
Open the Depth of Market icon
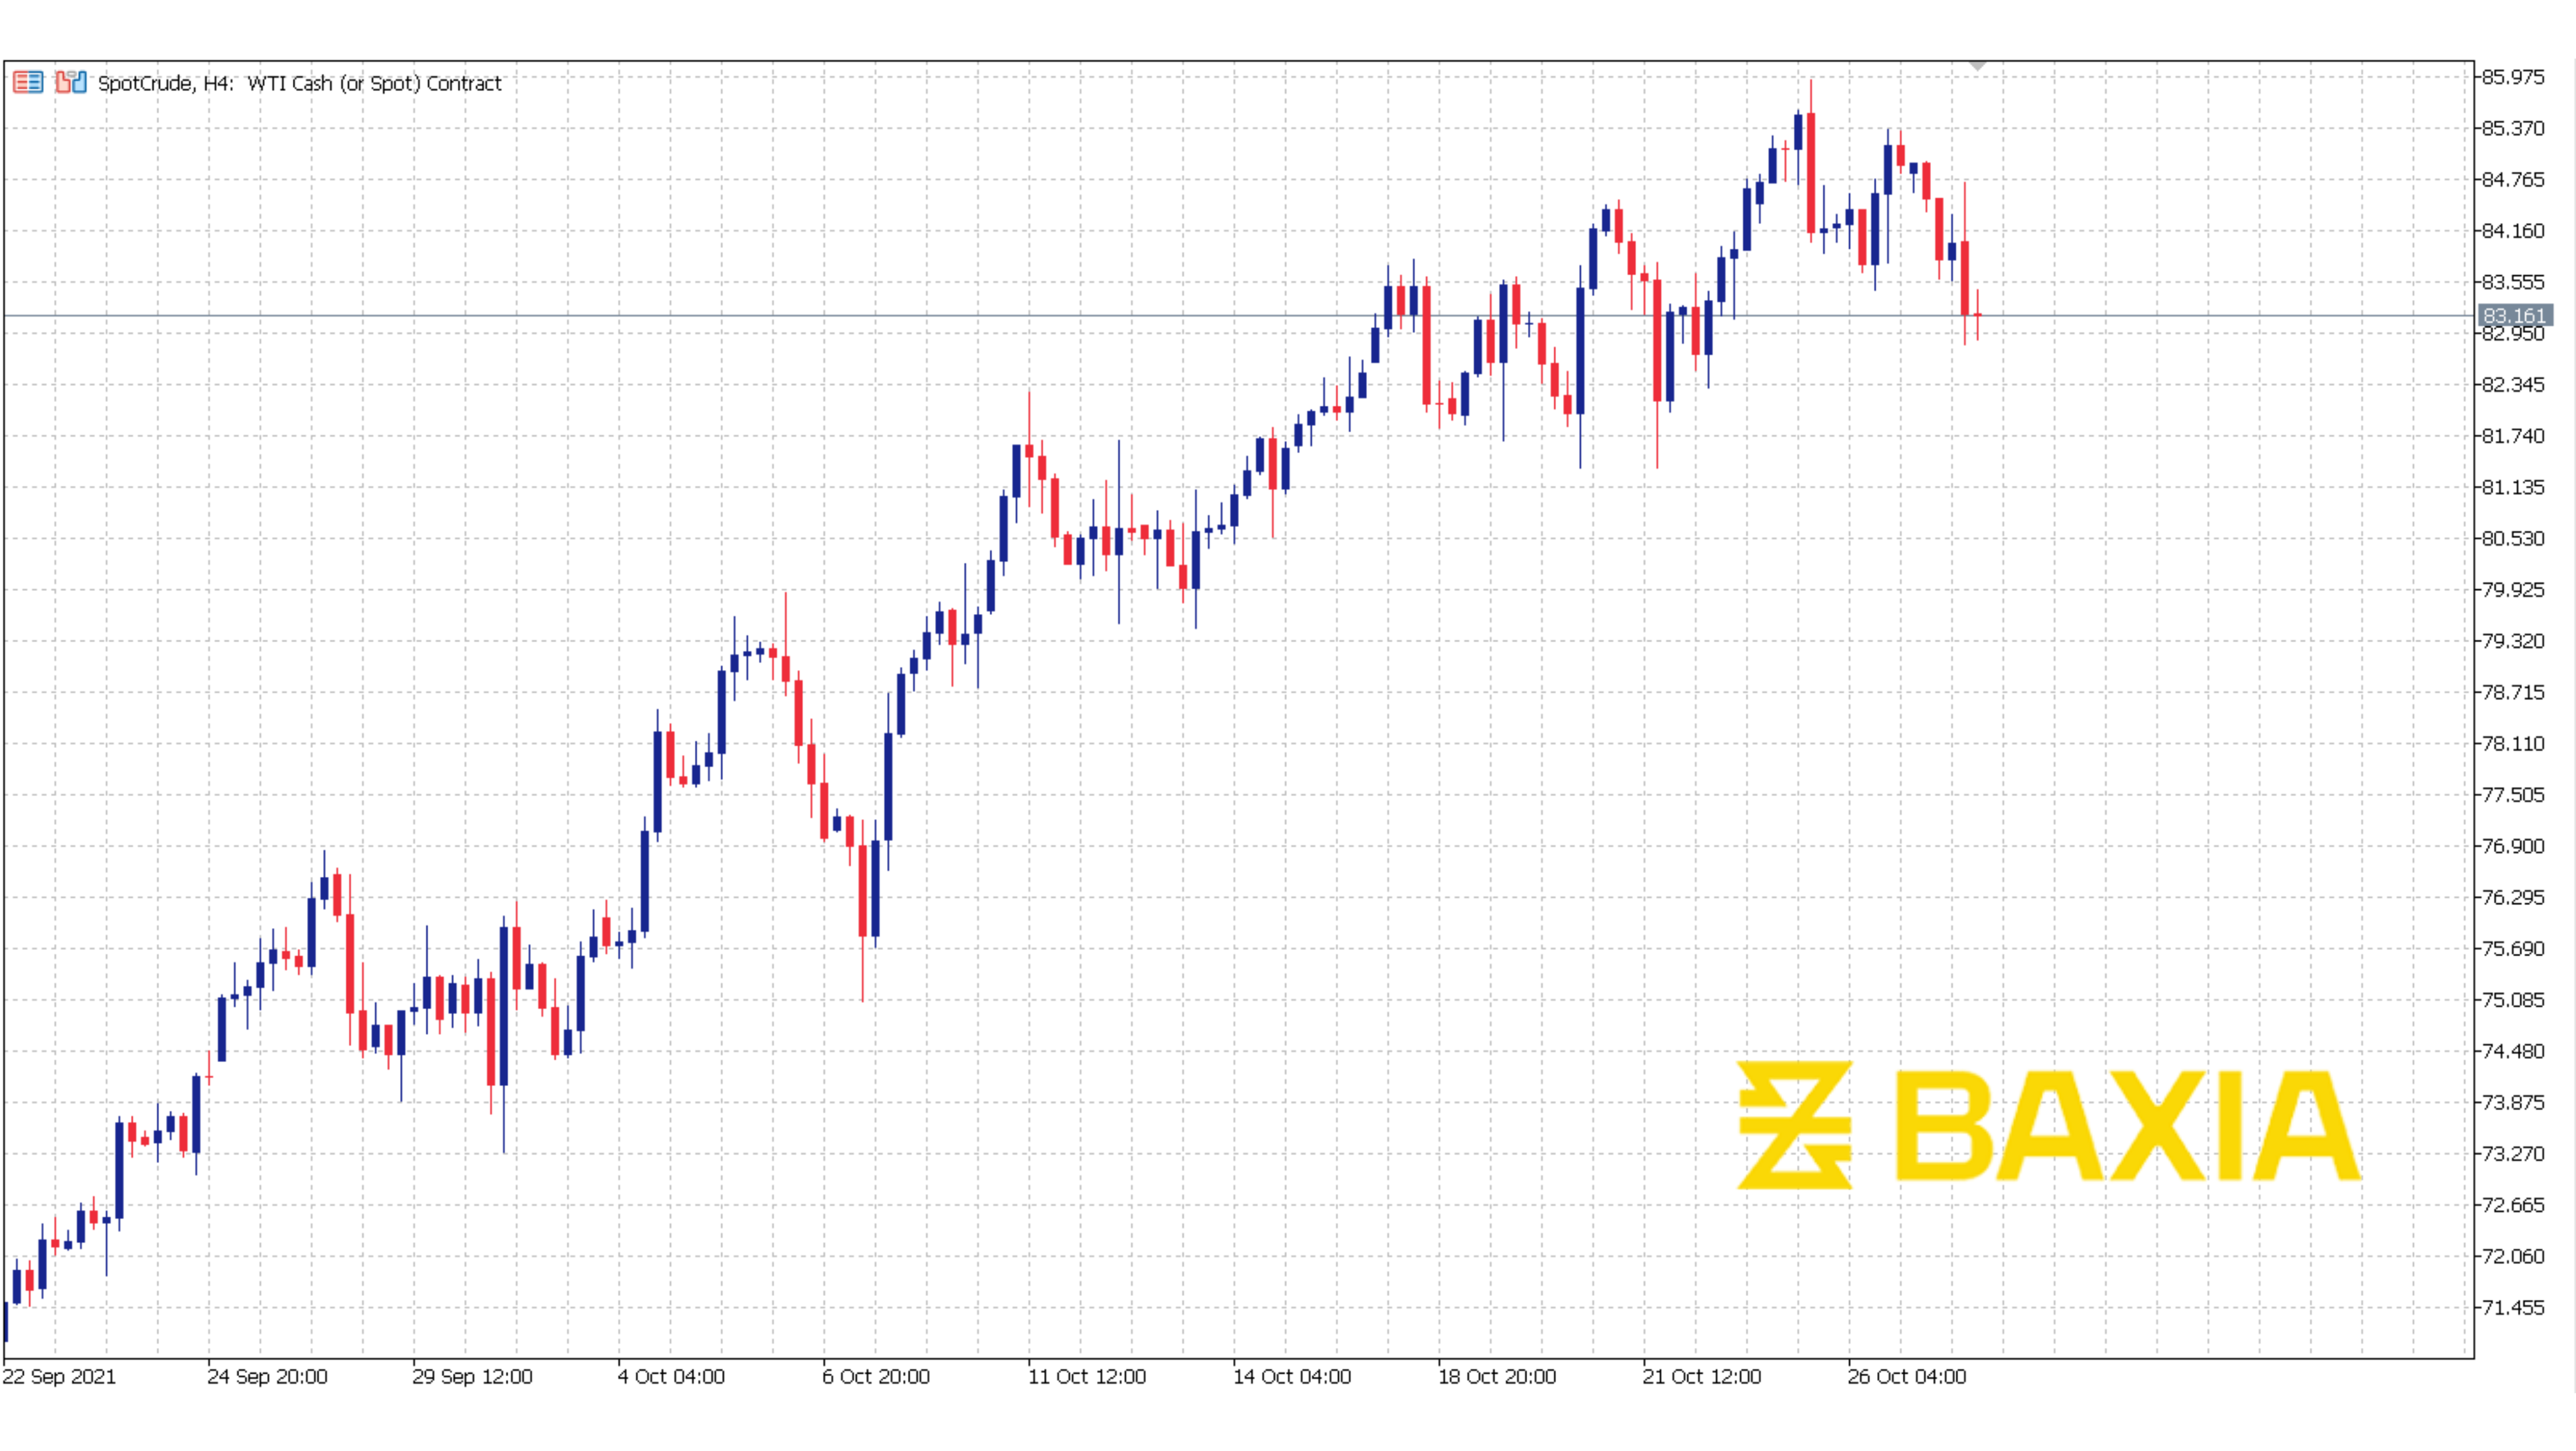coord(71,83)
